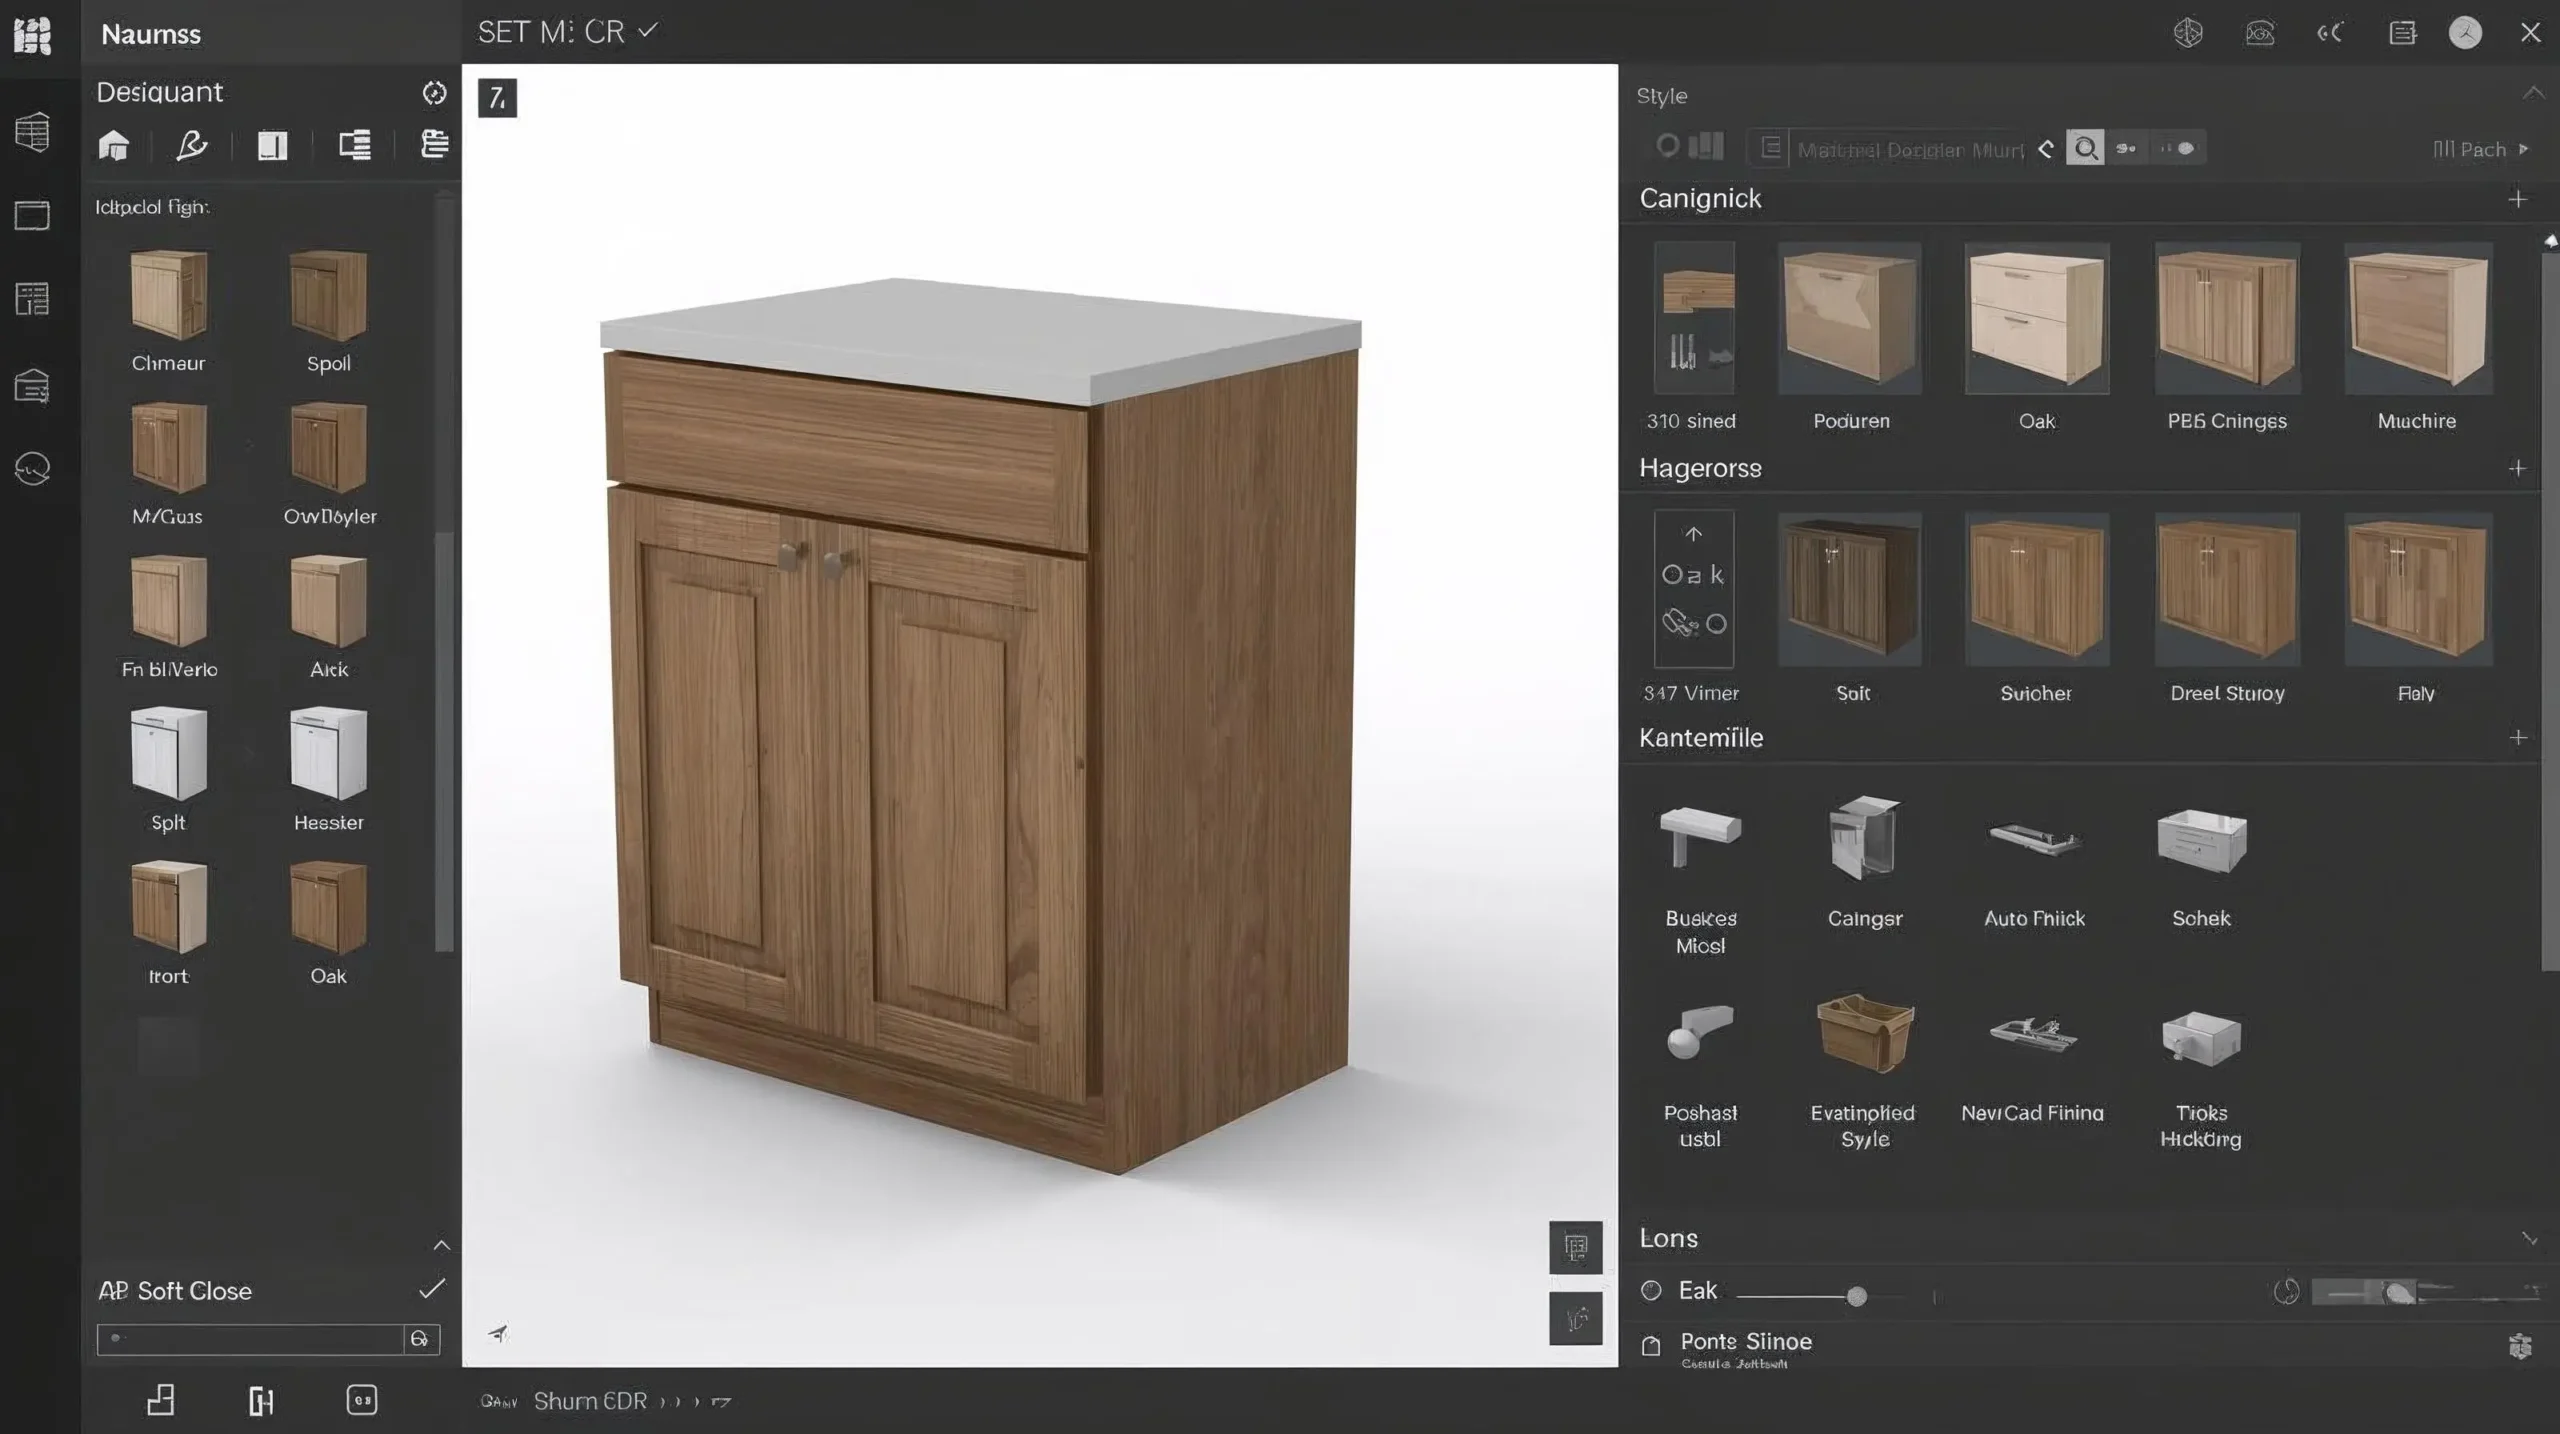Click the Shum EDR breadcrumb item
2560x1434 pixels.
pyautogui.click(x=590, y=1401)
